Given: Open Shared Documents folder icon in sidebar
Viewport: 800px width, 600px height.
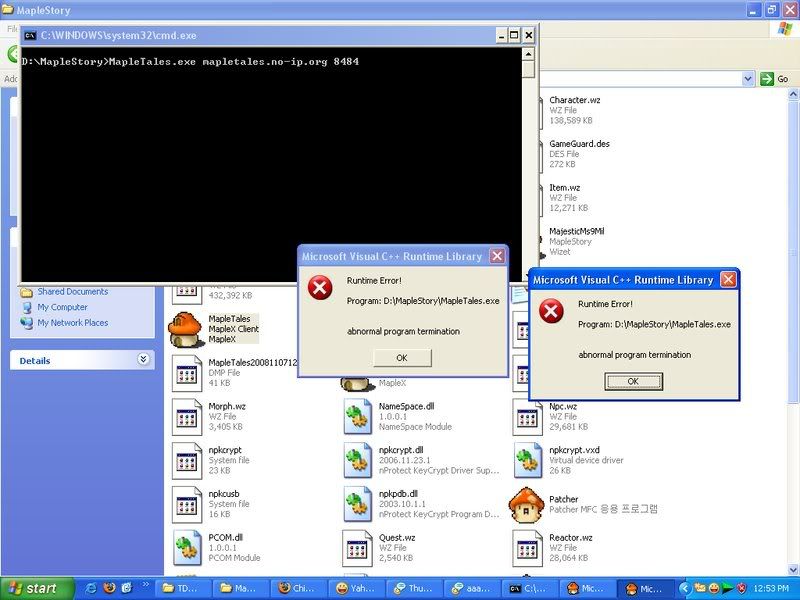Looking at the screenshot, I should tap(26, 292).
